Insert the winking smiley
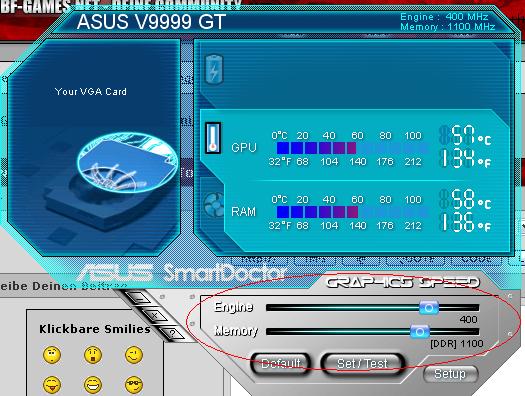Image resolution: width=525 pixels, height=396 pixels. [x=134, y=355]
